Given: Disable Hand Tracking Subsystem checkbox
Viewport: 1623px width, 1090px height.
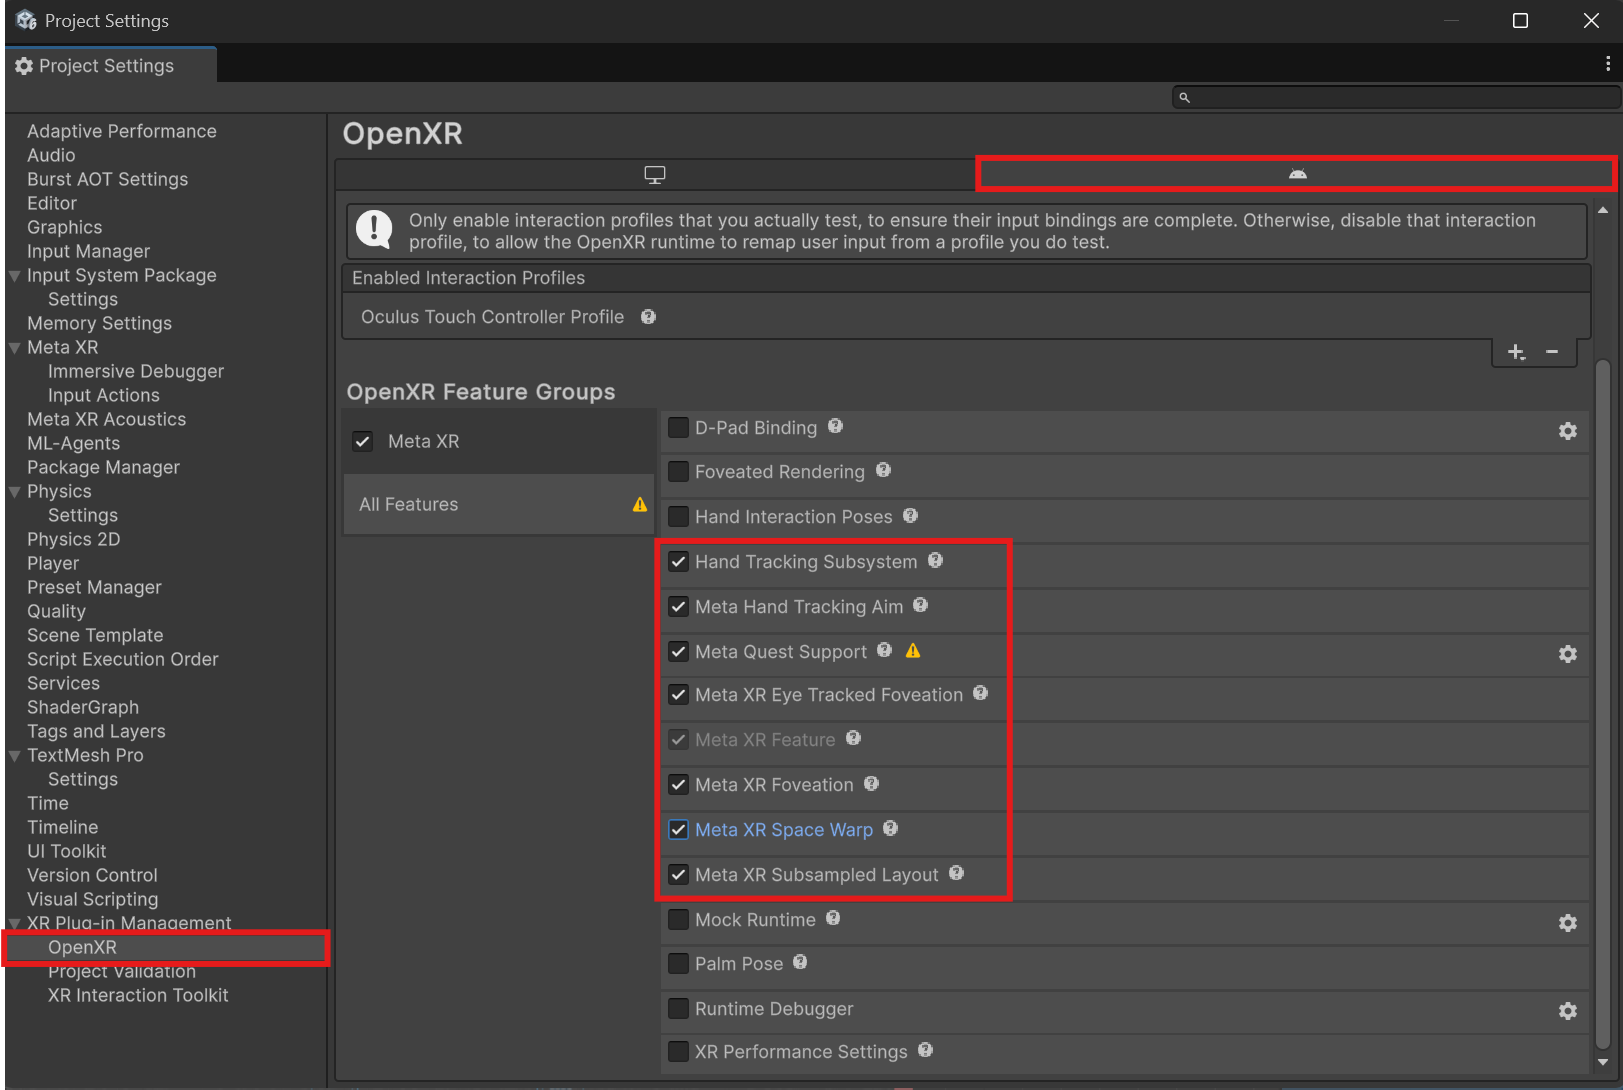Looking at the screenshot, I should pos(678,561).
